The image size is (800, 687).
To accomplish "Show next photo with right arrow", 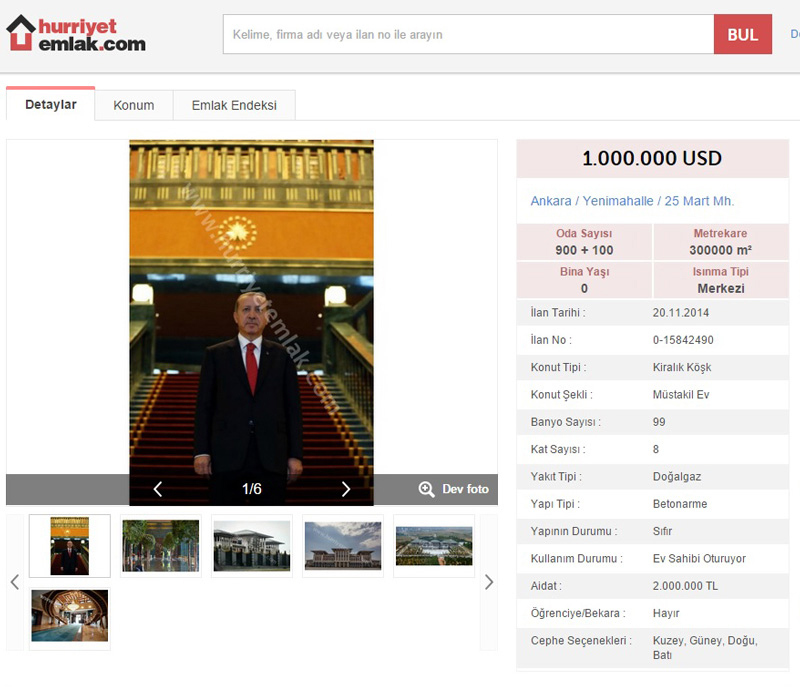I will [x=346, y=489].
